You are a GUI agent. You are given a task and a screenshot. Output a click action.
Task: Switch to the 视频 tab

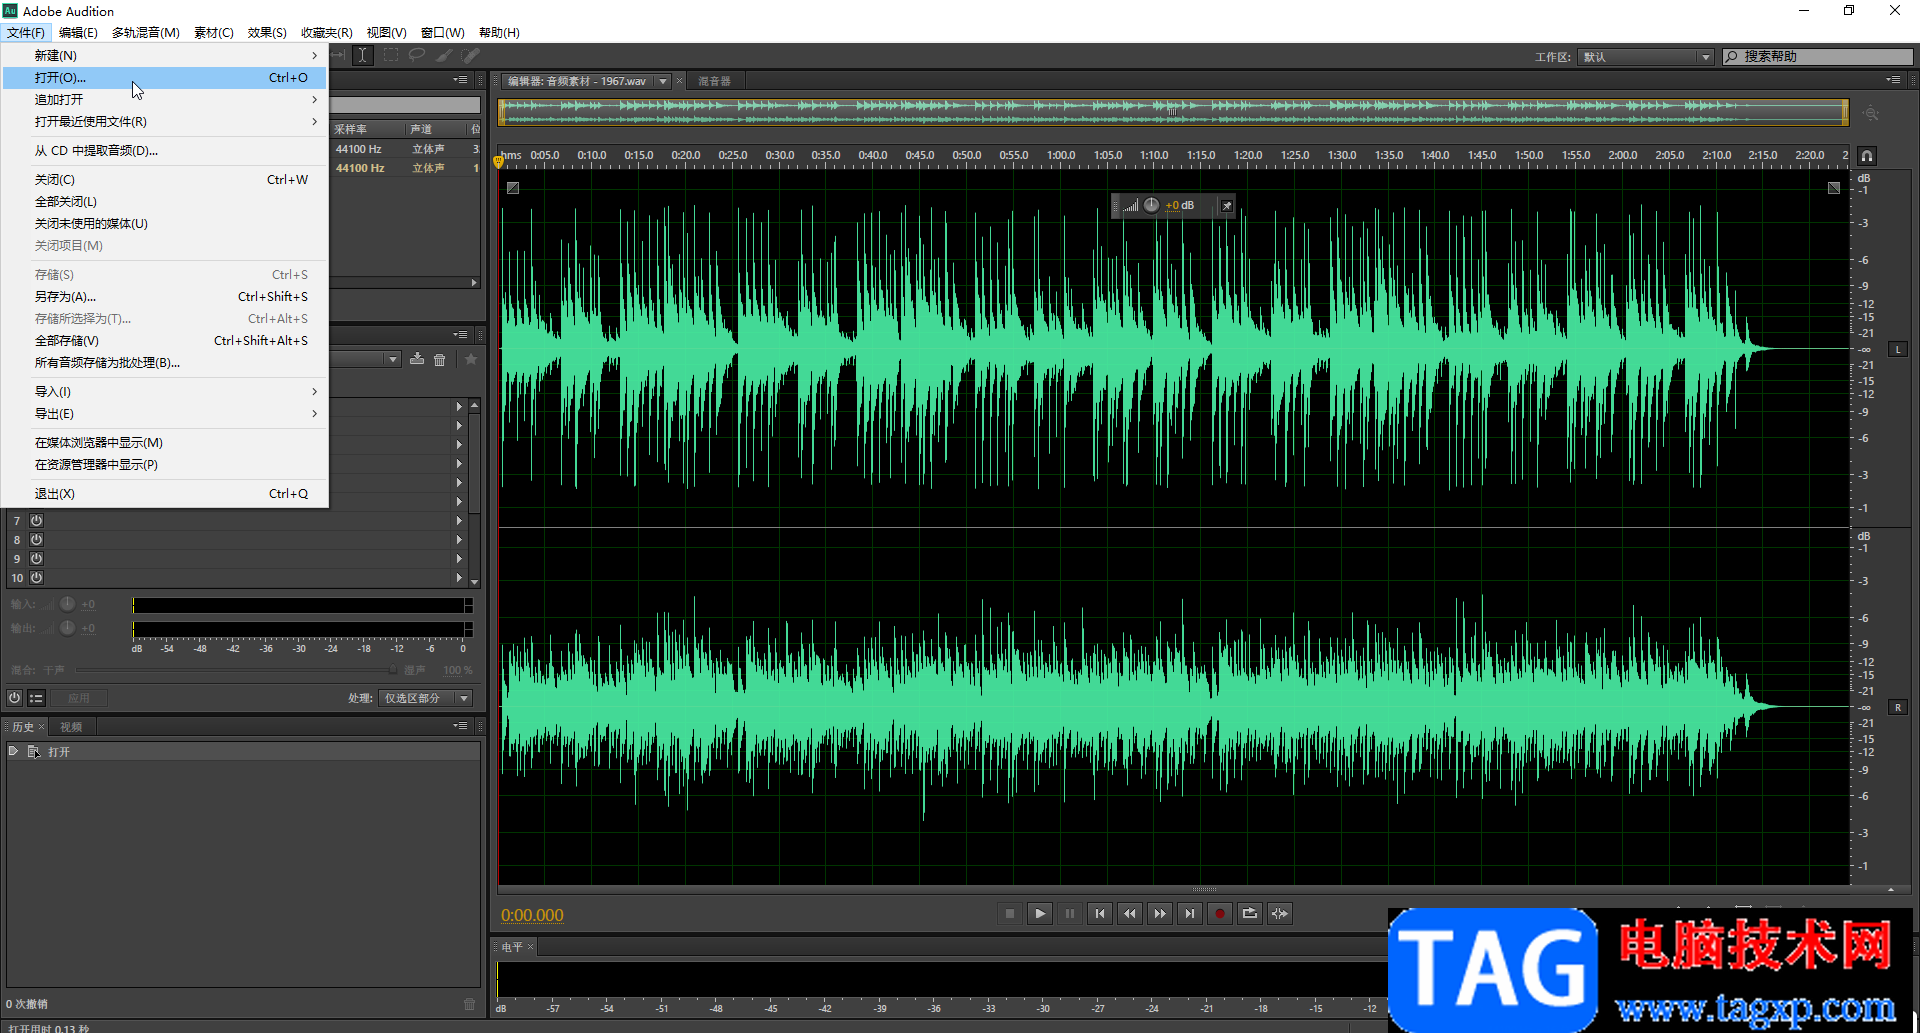71,727
